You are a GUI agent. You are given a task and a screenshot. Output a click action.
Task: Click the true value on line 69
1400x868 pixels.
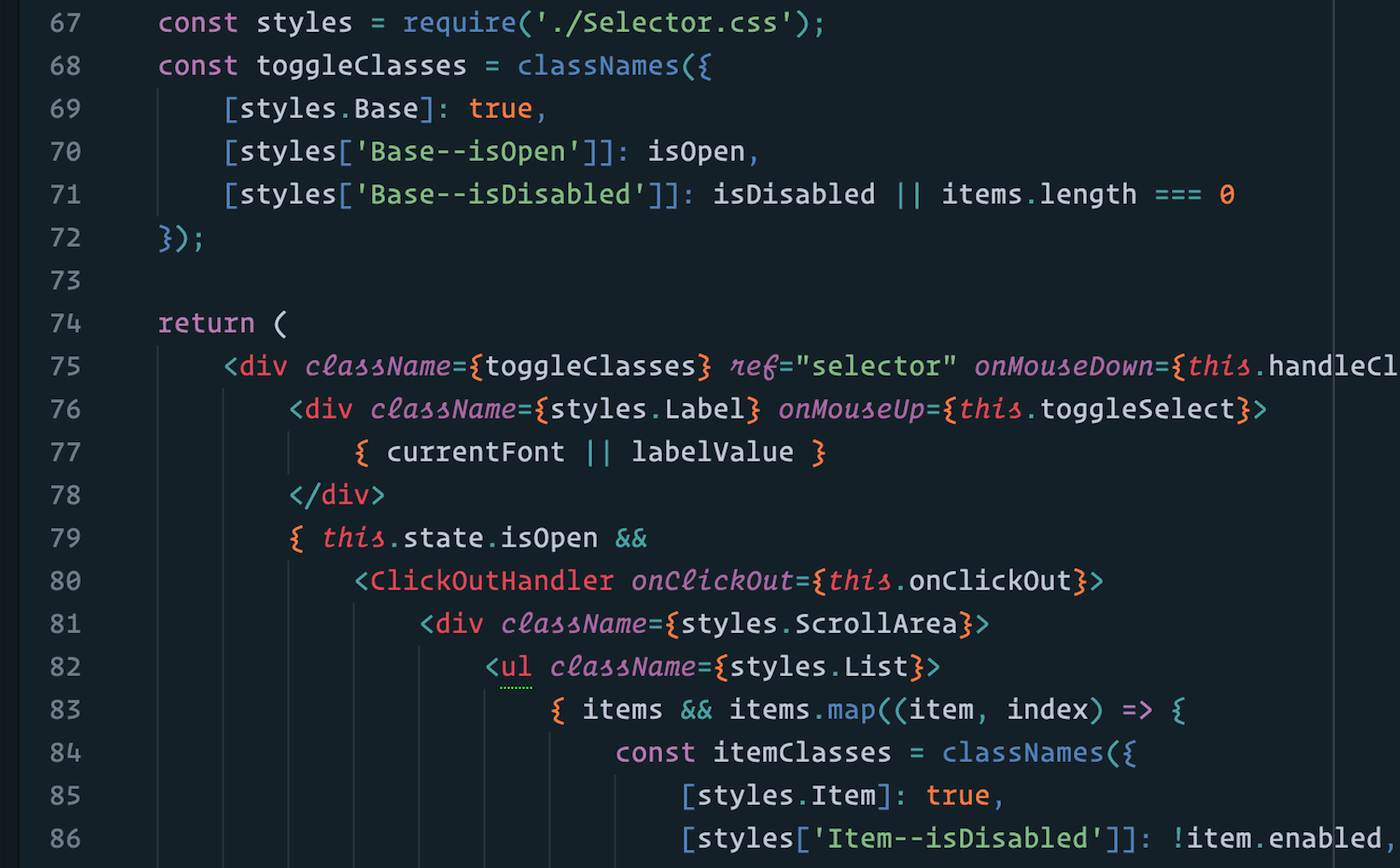(501, 109)
